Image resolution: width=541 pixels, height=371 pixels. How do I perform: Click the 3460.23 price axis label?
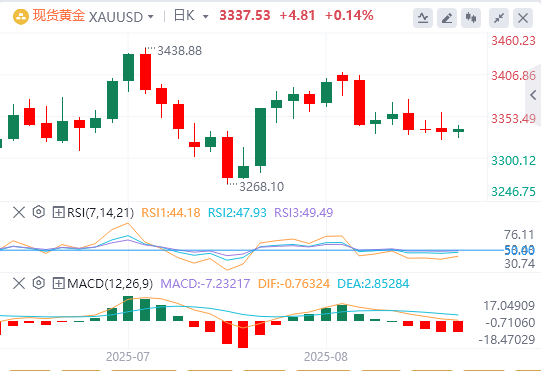pos(513,41)
